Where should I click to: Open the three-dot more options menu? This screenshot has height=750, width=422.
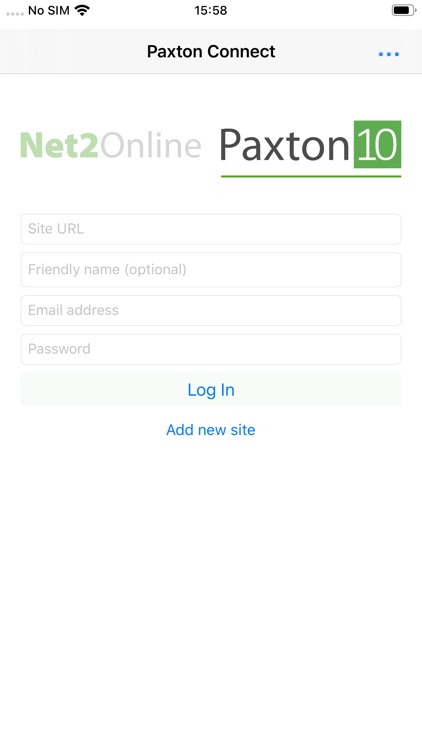coord(389,54)
